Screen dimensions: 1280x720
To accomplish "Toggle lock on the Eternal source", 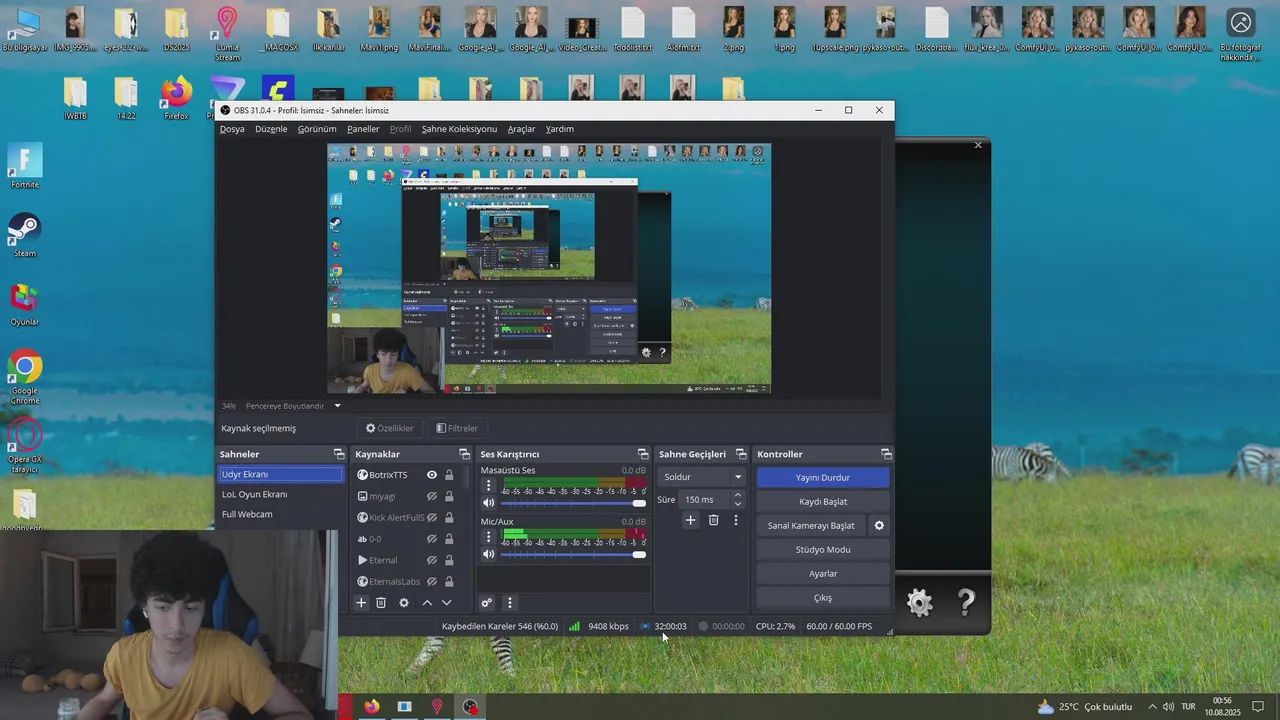I will [x=449, y=561].
